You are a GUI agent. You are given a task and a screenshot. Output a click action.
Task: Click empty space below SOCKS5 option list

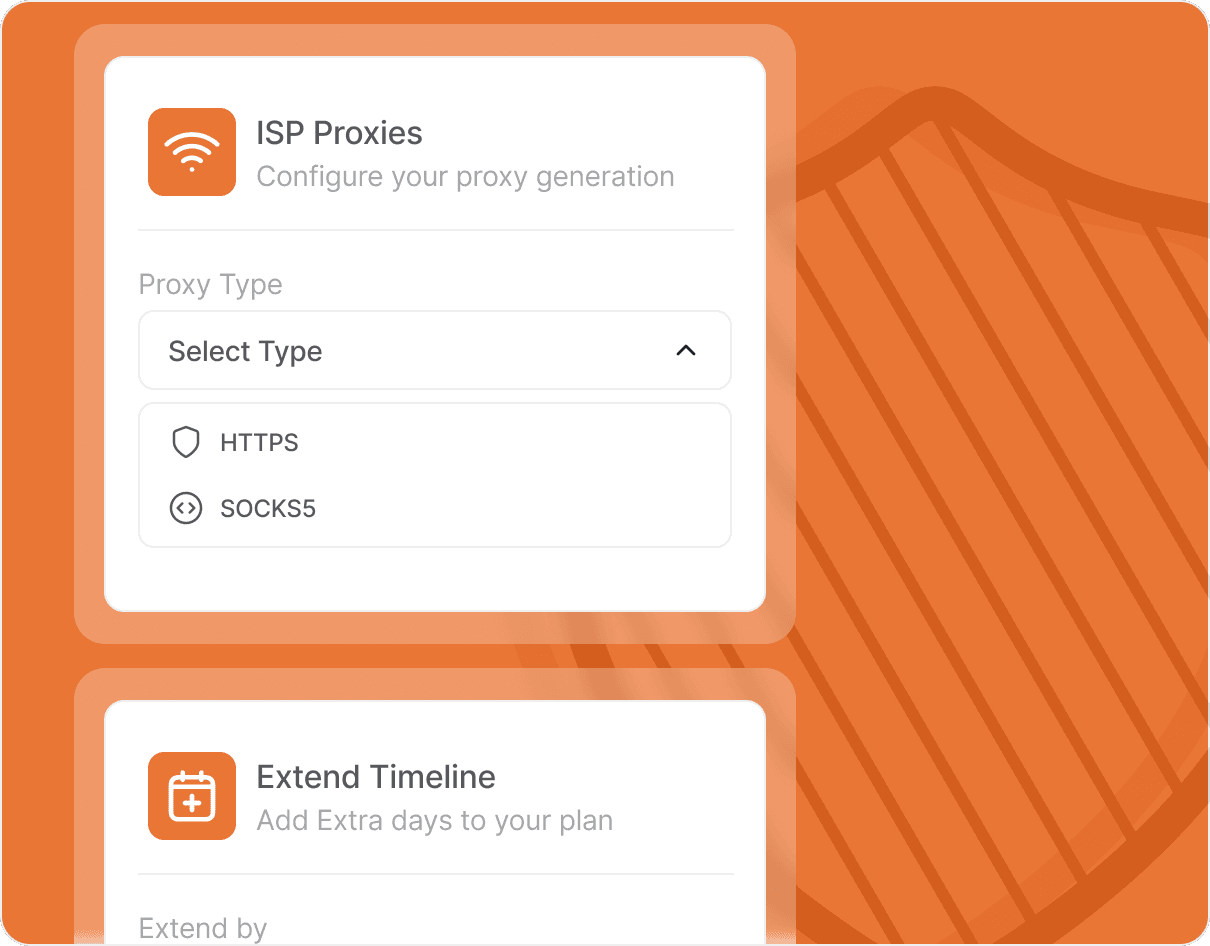click(x=435, y=578)
